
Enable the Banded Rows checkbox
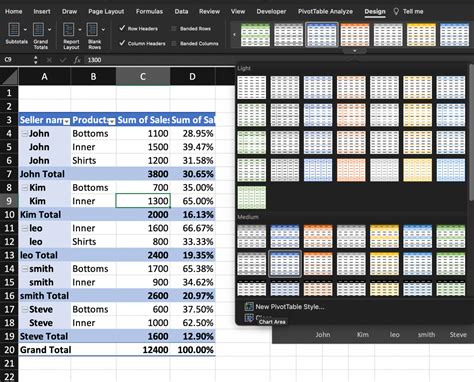174,29
